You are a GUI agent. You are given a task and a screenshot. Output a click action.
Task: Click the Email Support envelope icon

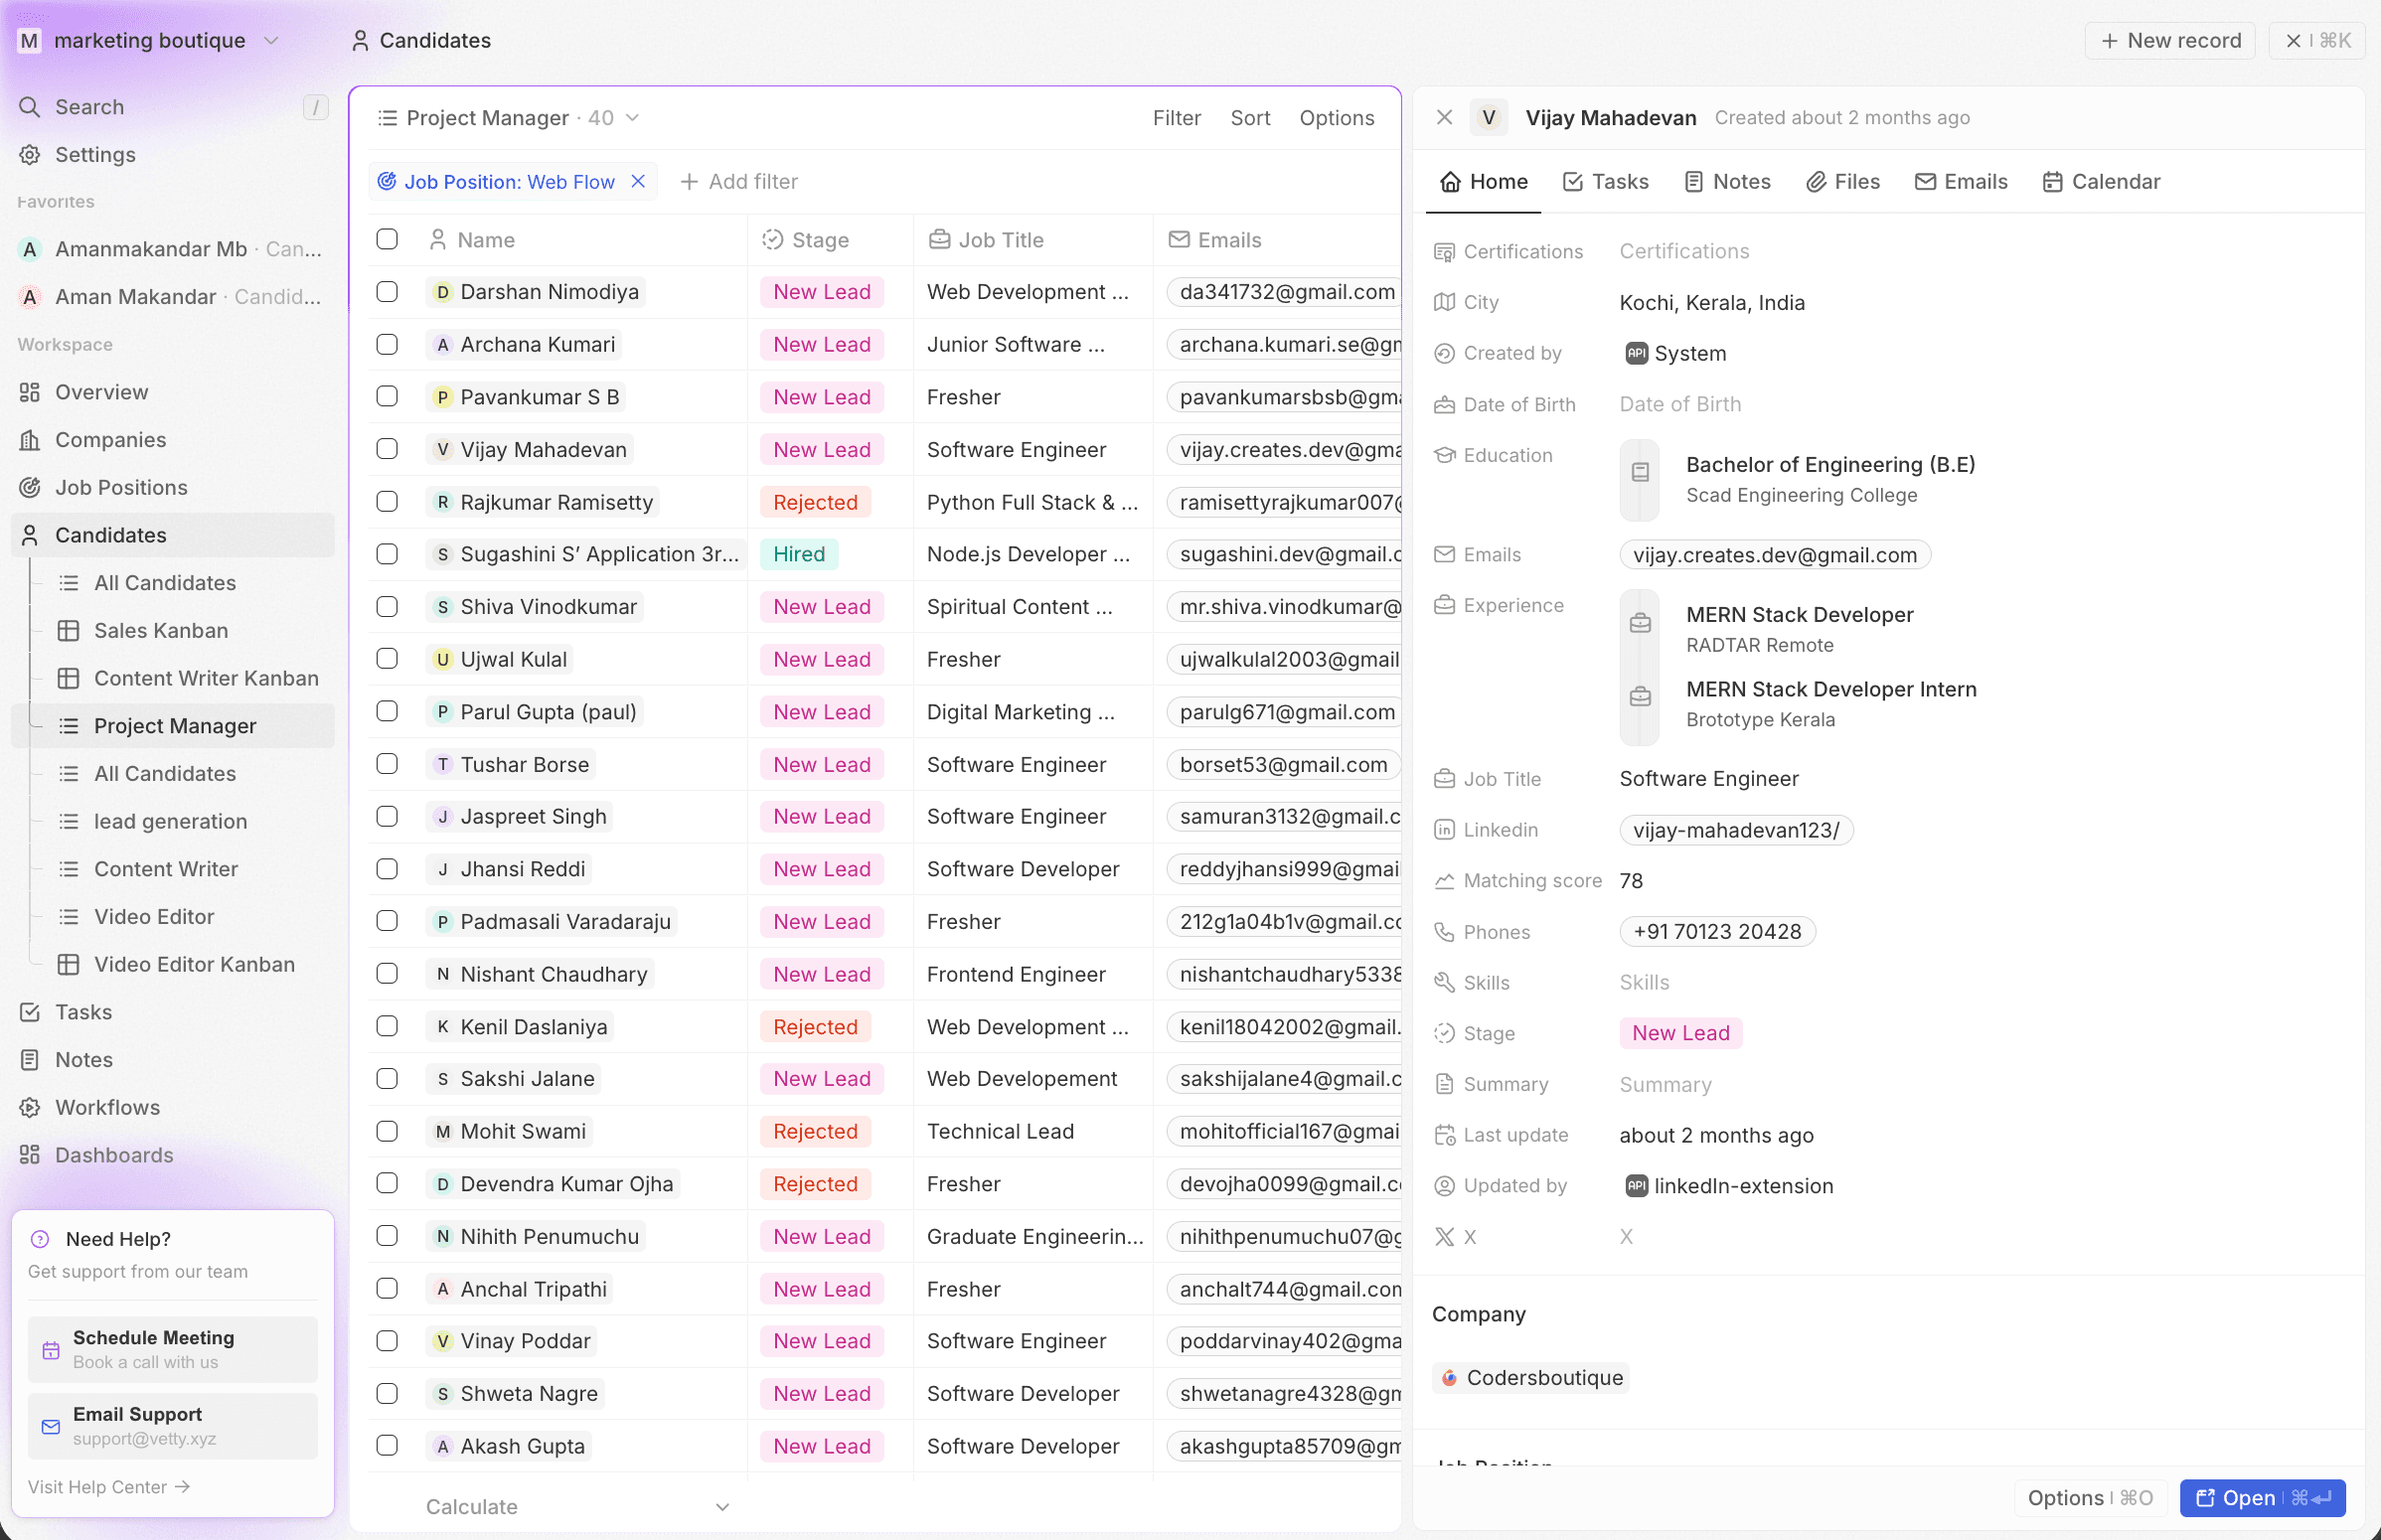point(51,1427)
